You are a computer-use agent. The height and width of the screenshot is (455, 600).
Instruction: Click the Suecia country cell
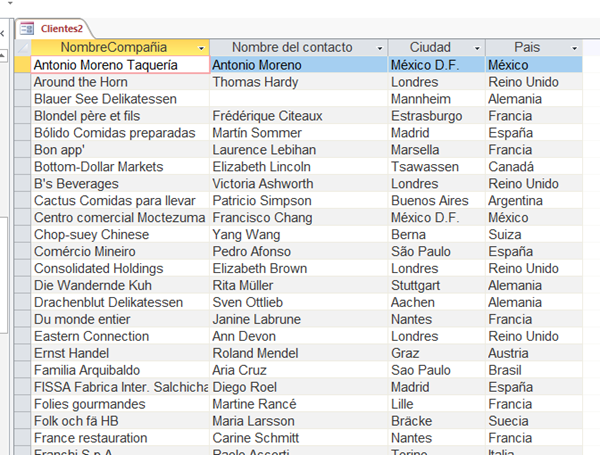[534, 421]
